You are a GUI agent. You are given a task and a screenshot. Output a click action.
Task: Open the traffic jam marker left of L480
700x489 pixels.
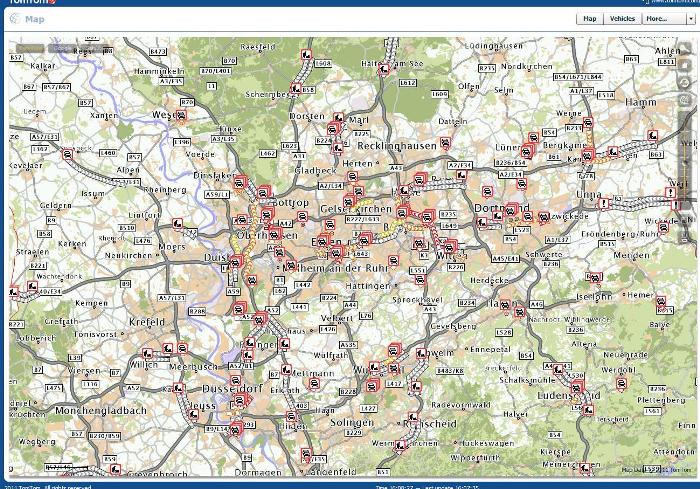coord(67,155)
